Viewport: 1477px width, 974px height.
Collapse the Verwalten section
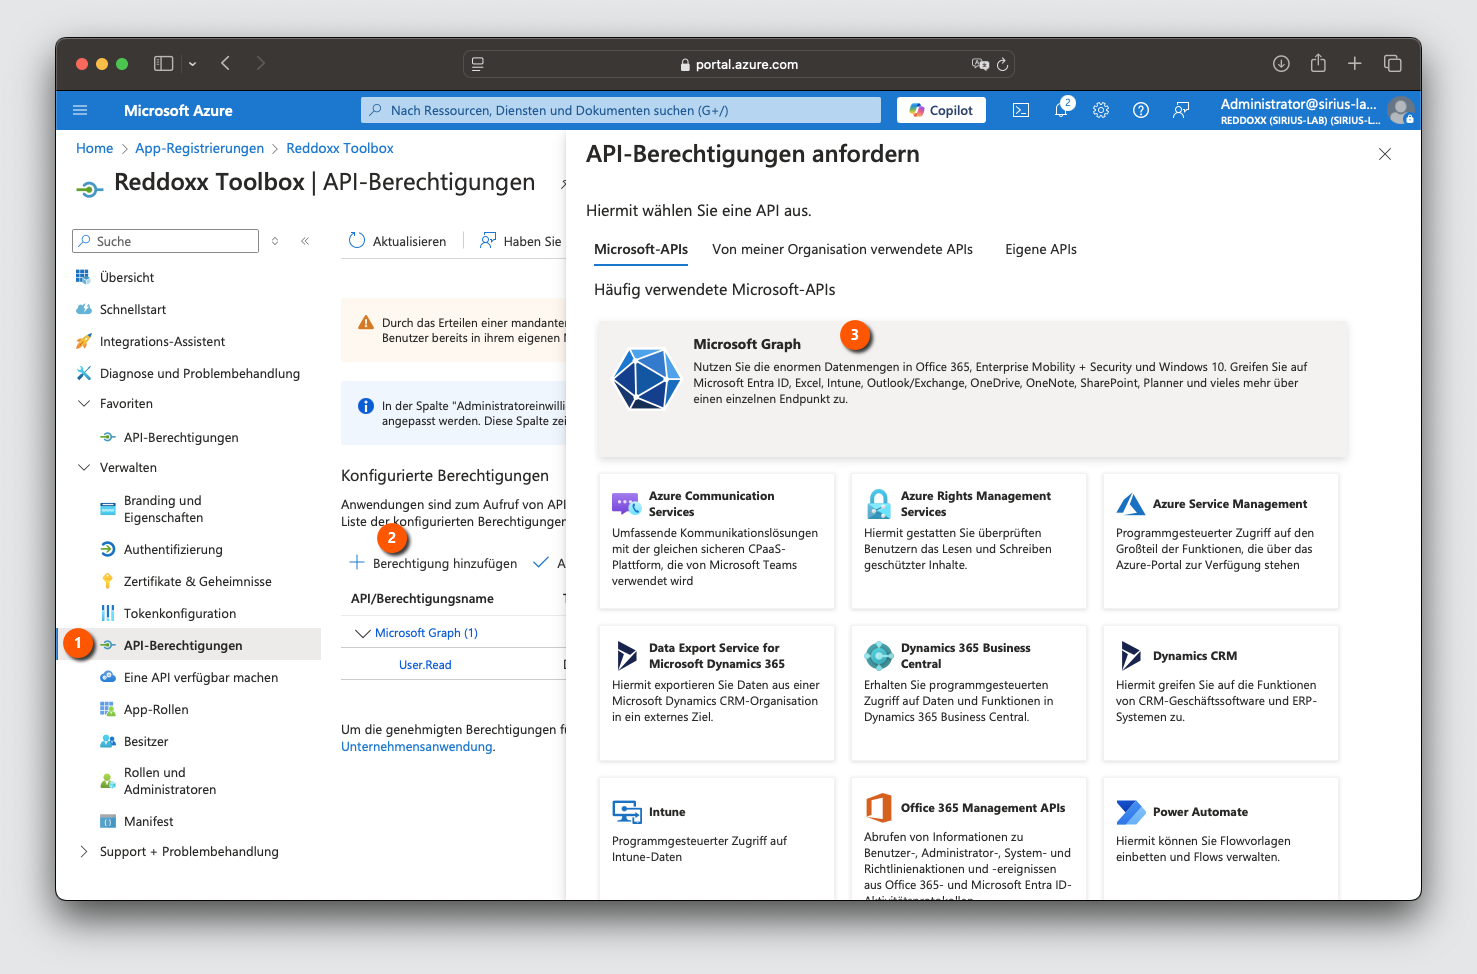84,467
